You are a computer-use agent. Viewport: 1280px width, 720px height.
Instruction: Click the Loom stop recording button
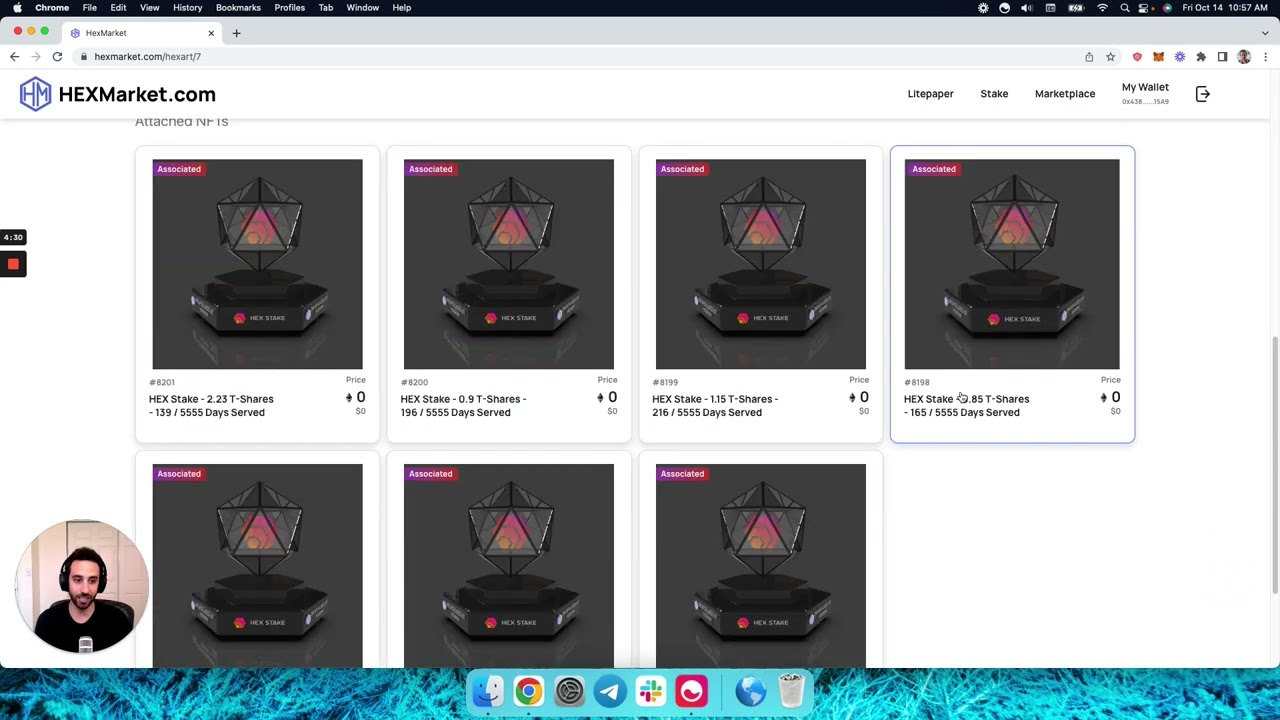pyautogui.click(x=13, y=264)
